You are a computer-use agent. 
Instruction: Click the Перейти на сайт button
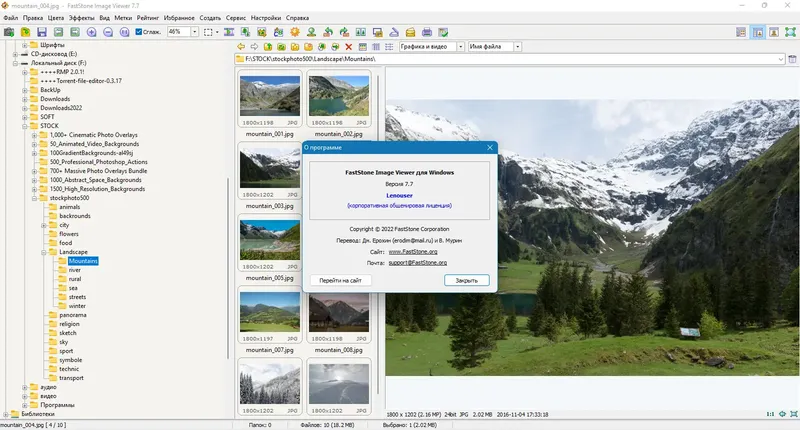tap(340, 280)
